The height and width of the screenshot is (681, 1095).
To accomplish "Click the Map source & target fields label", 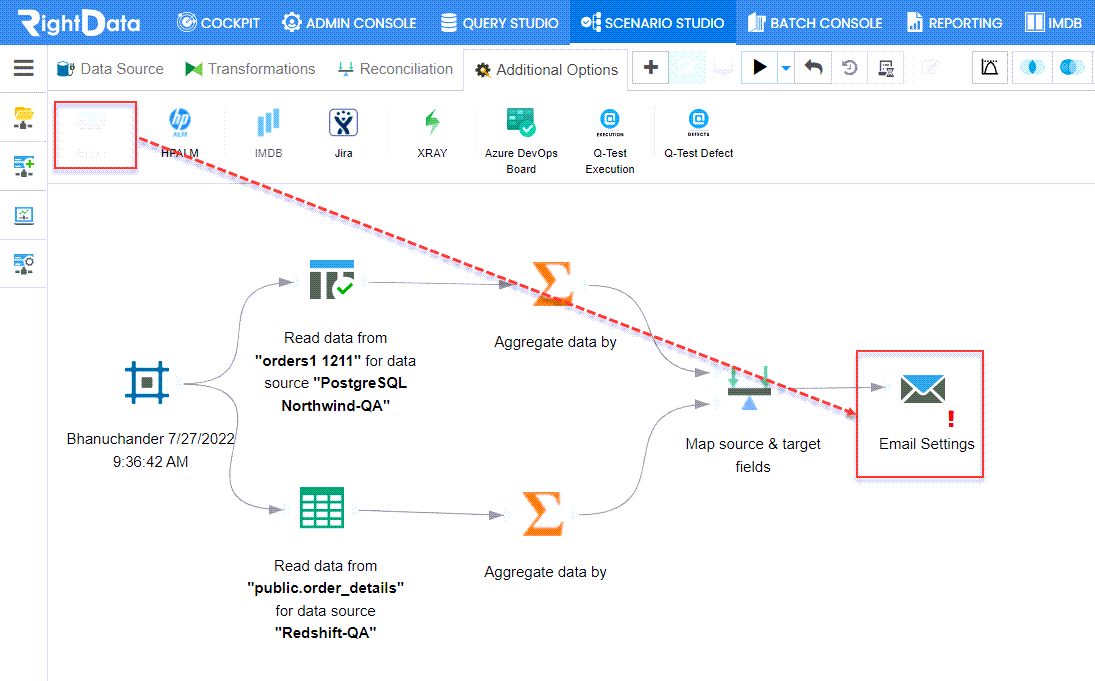I will click(753, 455).
